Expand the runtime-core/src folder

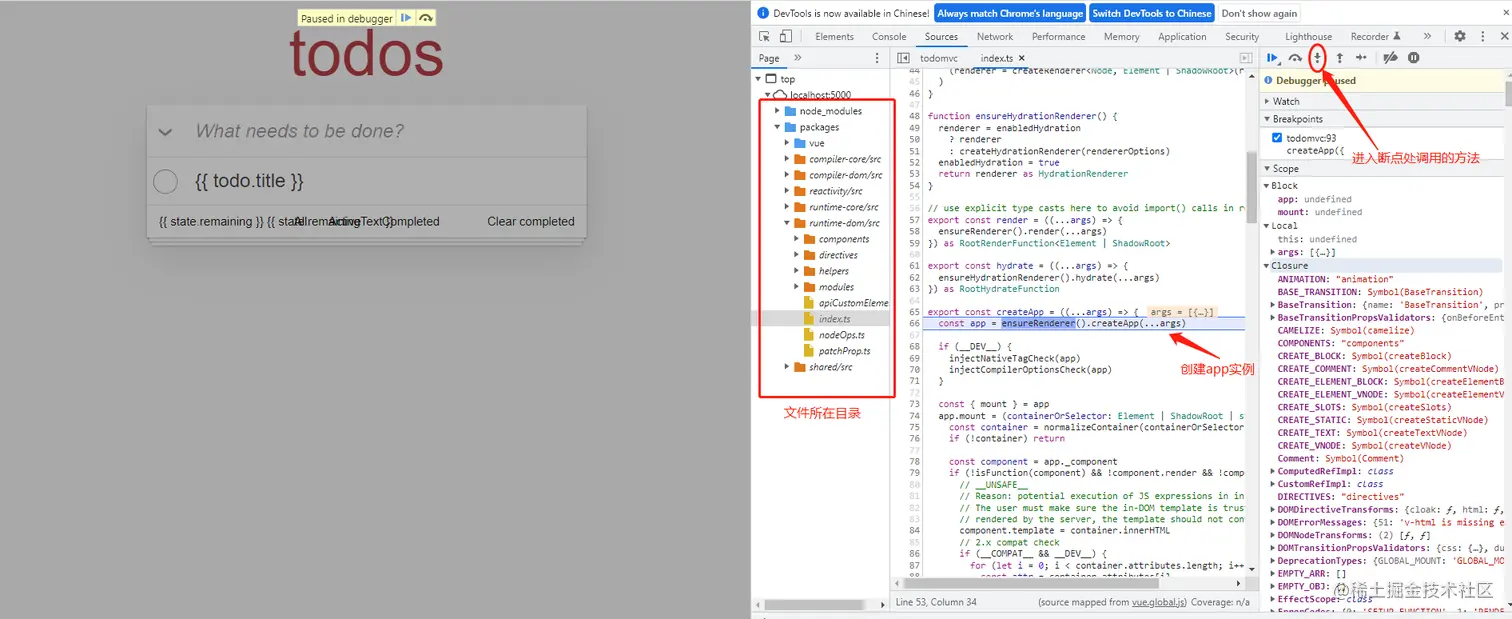click(x=788, y=207)
